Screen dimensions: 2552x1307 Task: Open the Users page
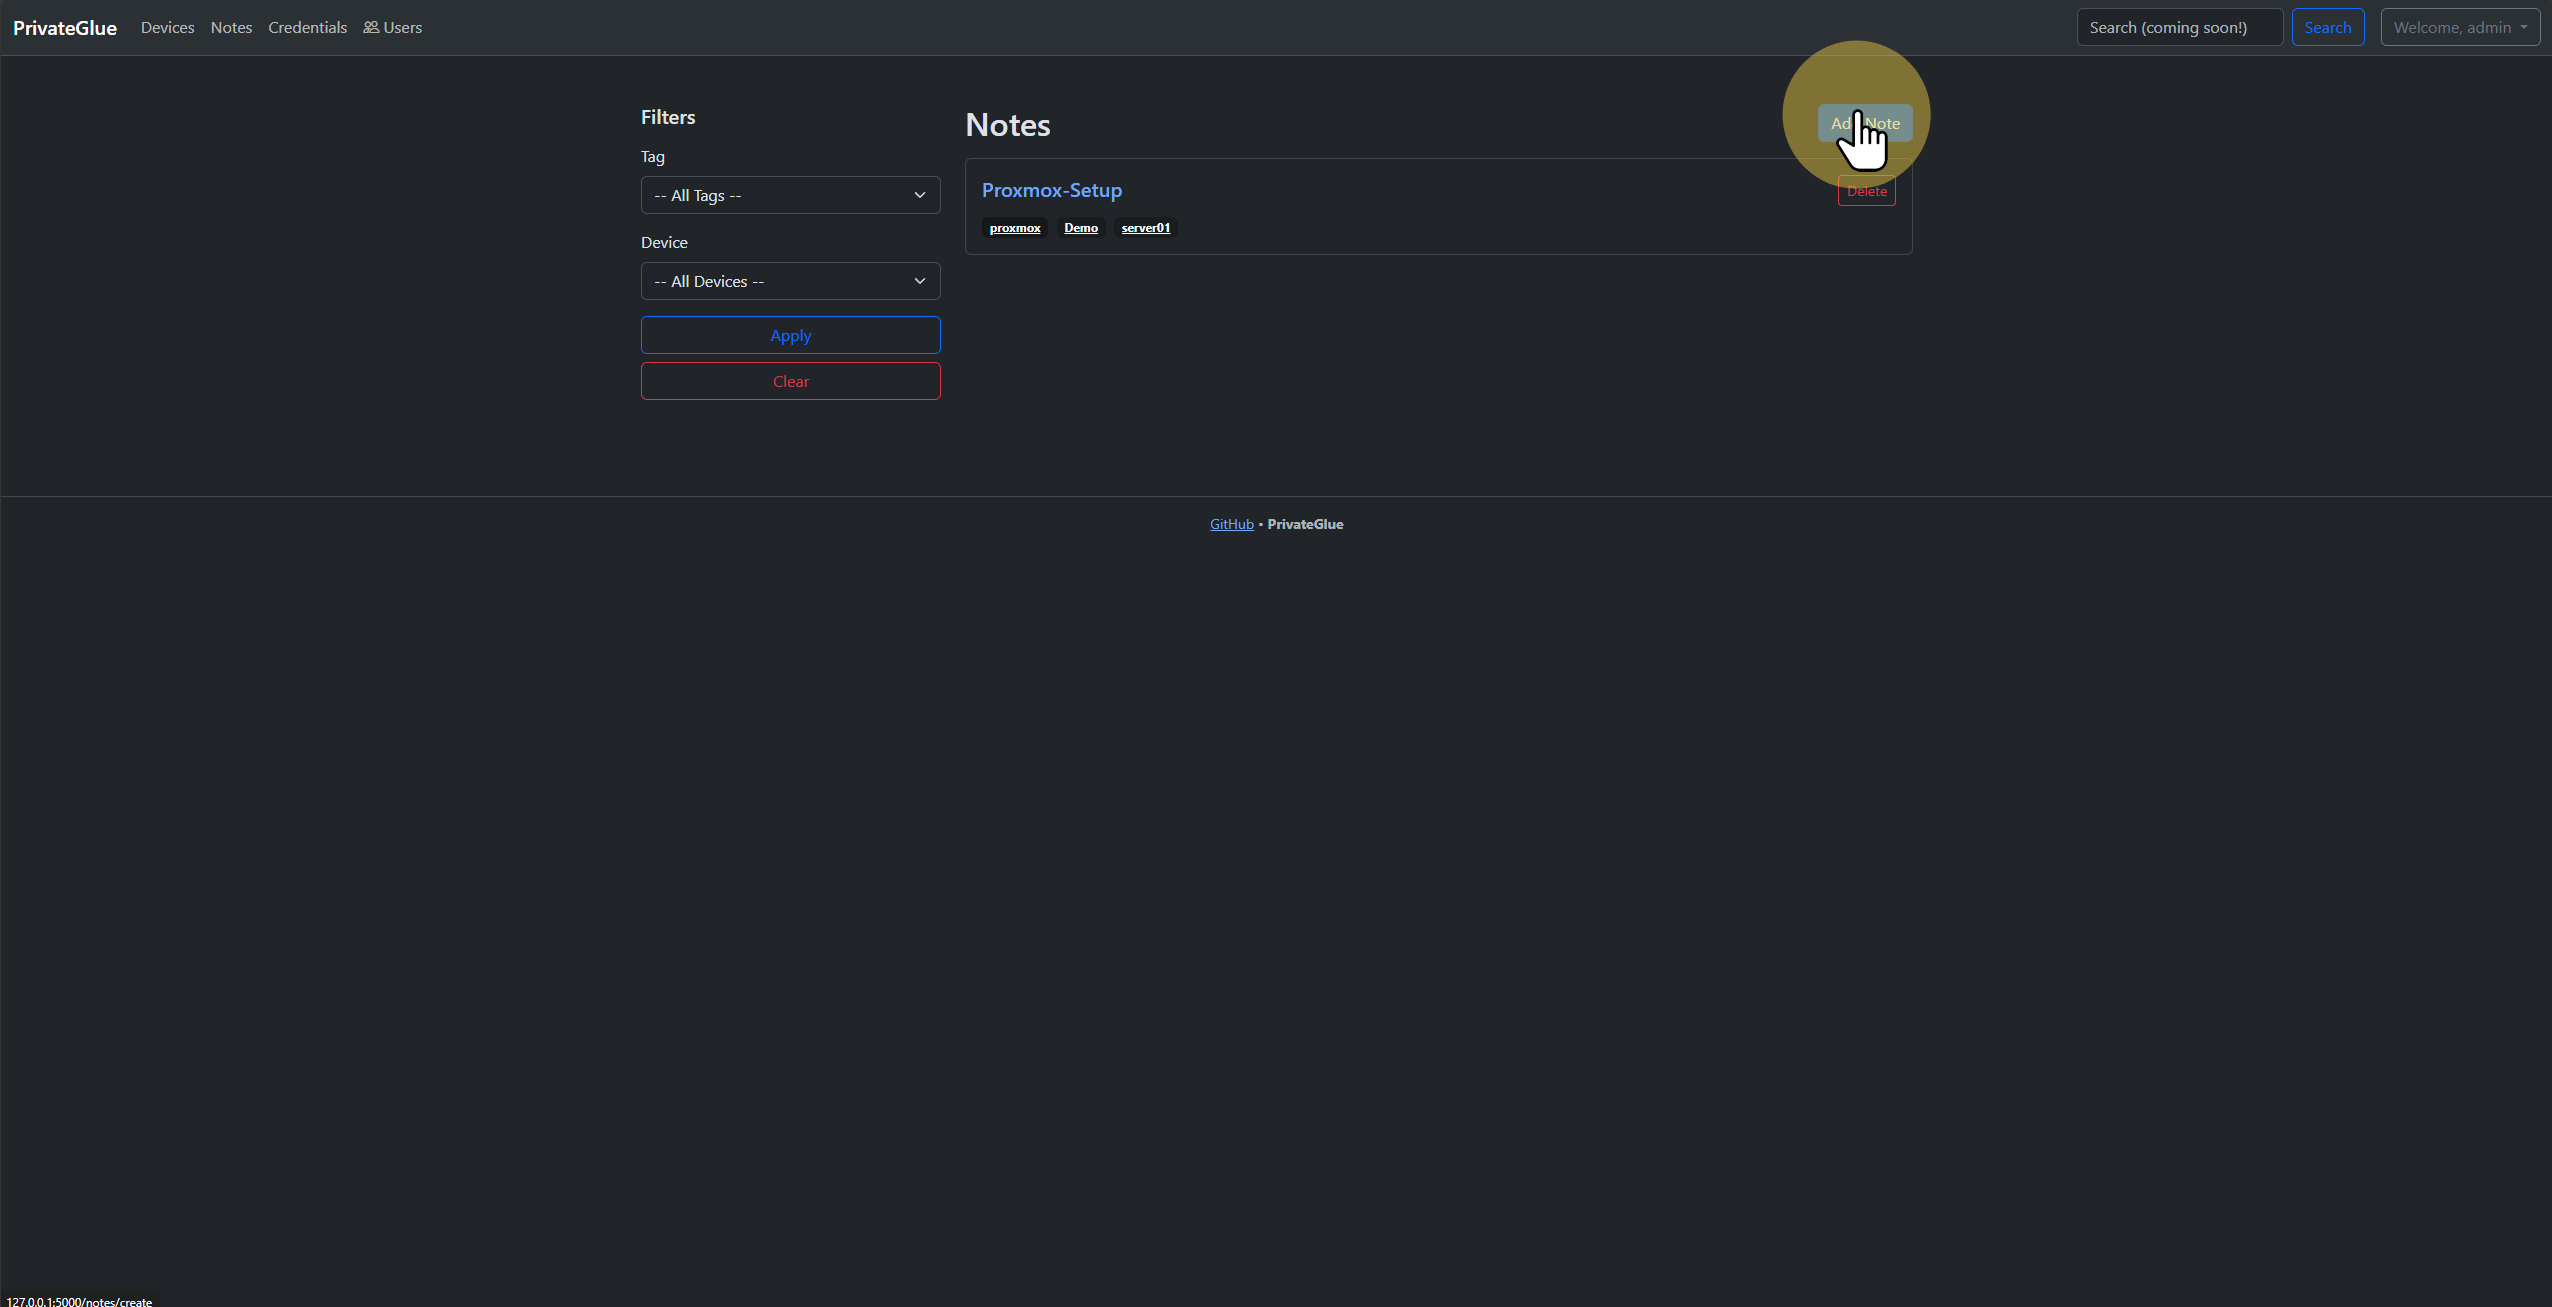pyautogui.click(x=392, y=28)
